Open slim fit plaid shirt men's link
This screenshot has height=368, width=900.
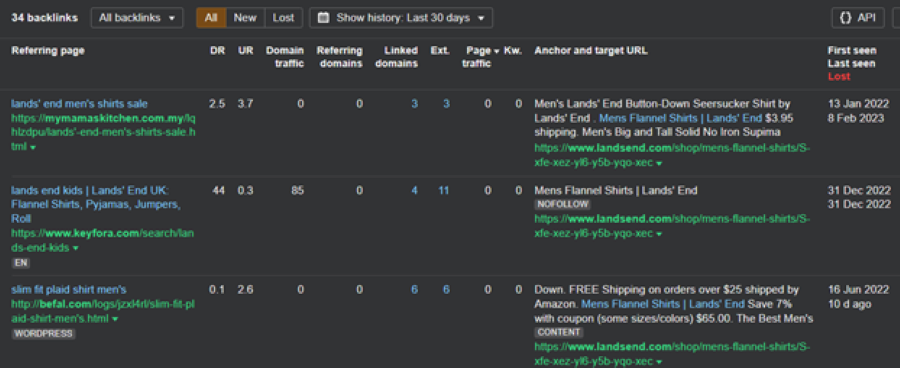pyautogui.click(x=69, y=289)
